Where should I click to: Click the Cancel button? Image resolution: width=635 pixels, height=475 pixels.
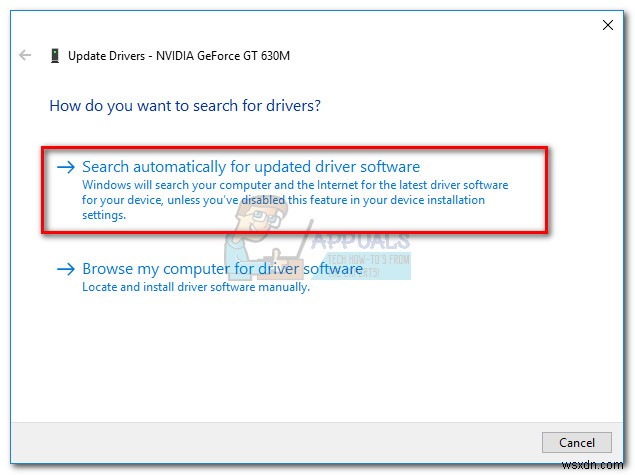(x=577, y=442)
